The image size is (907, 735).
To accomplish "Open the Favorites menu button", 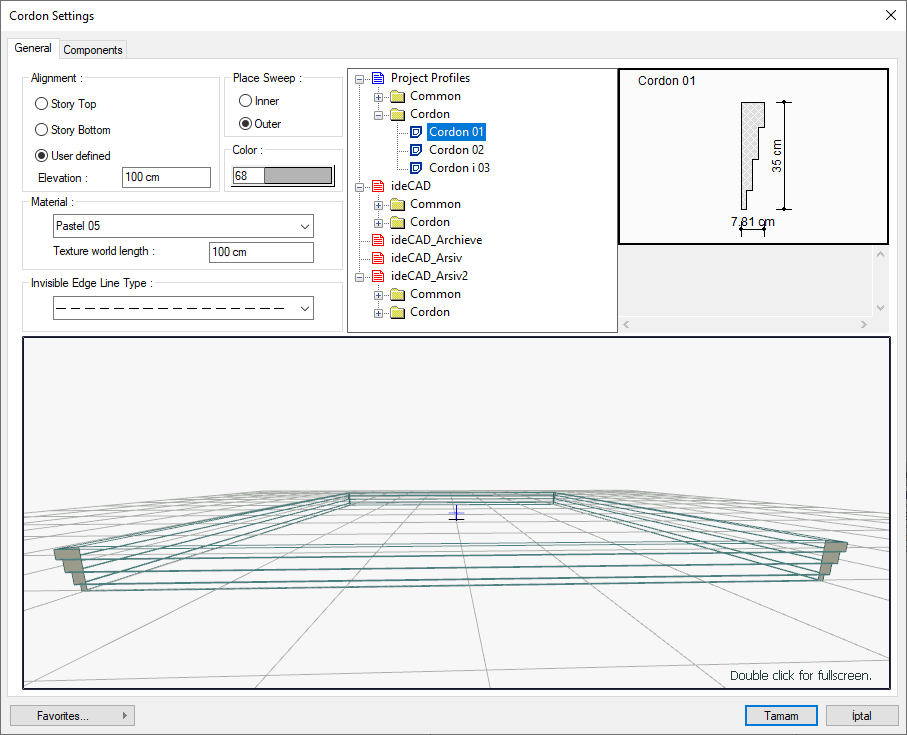I will (x=72, y=716).
